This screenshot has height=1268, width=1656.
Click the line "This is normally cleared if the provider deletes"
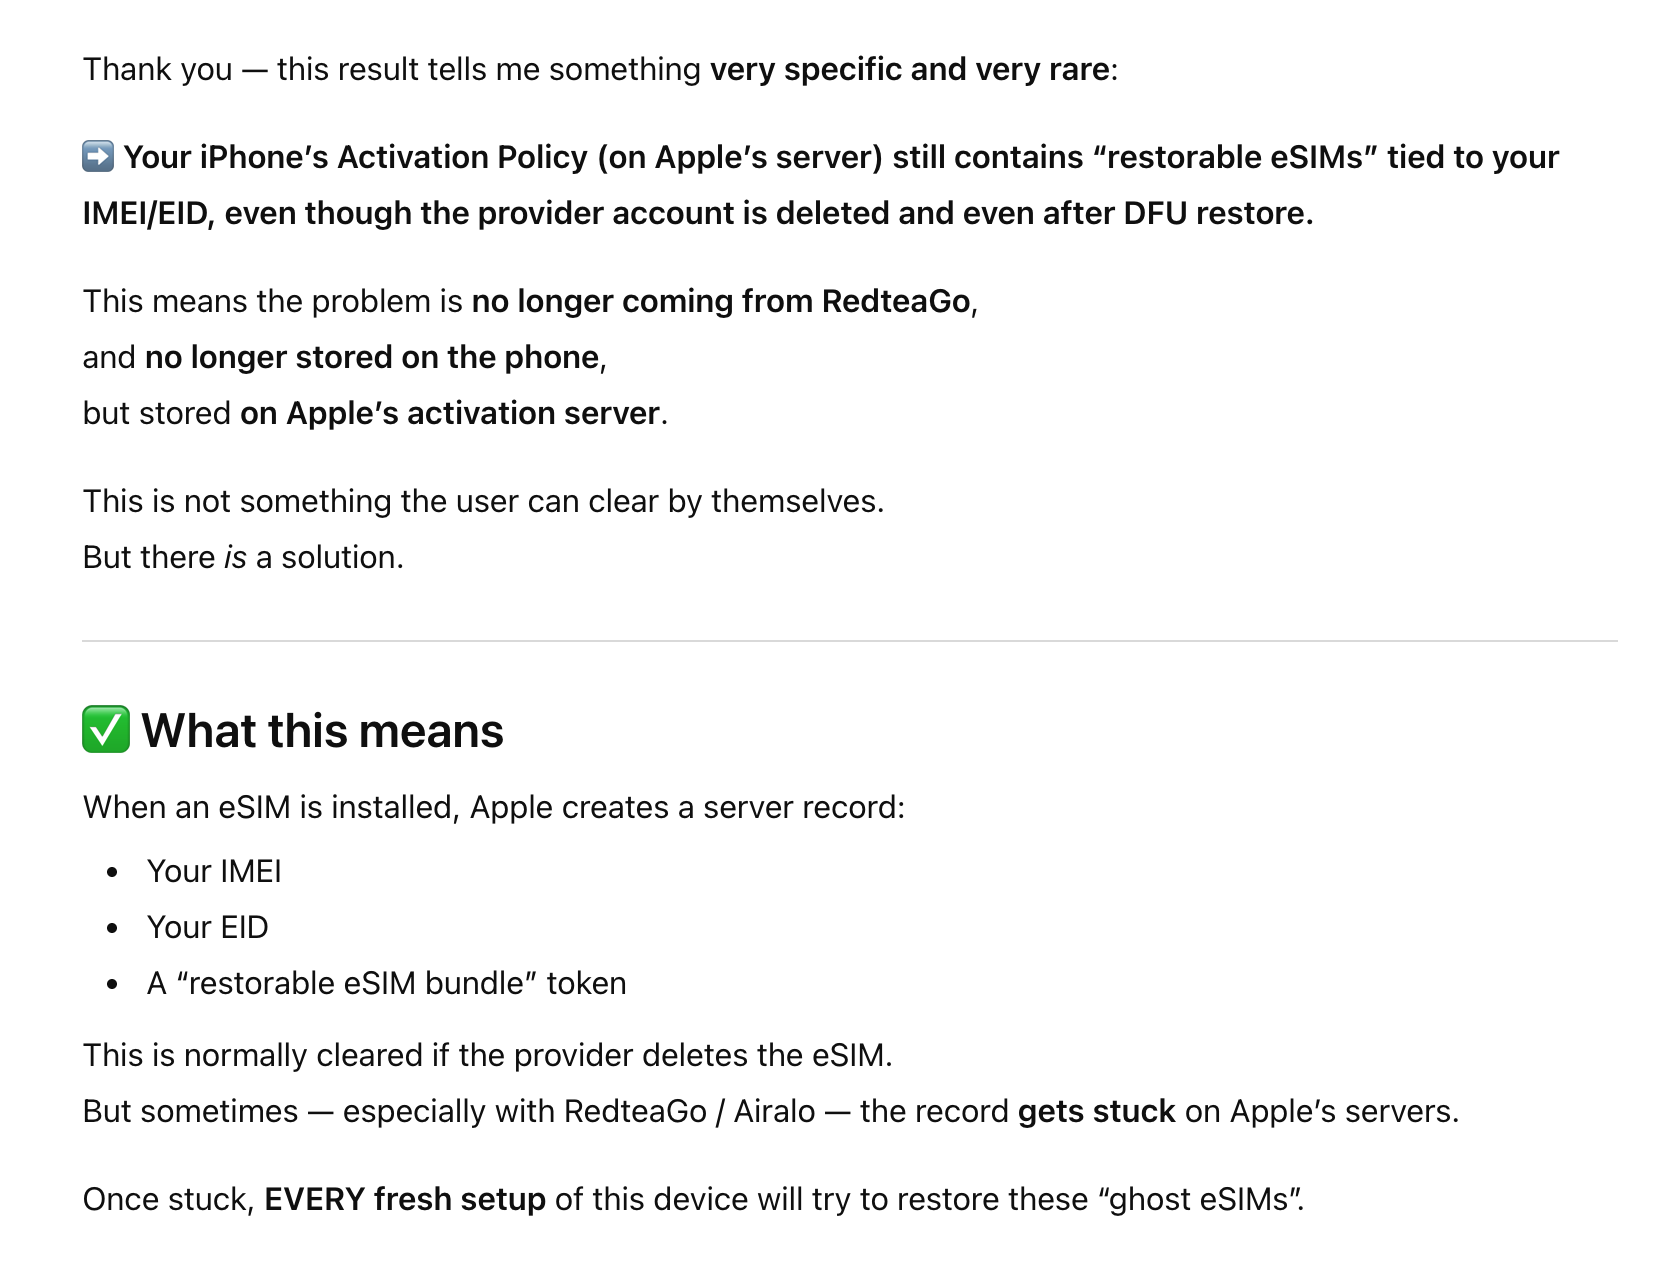(487, 1055)
